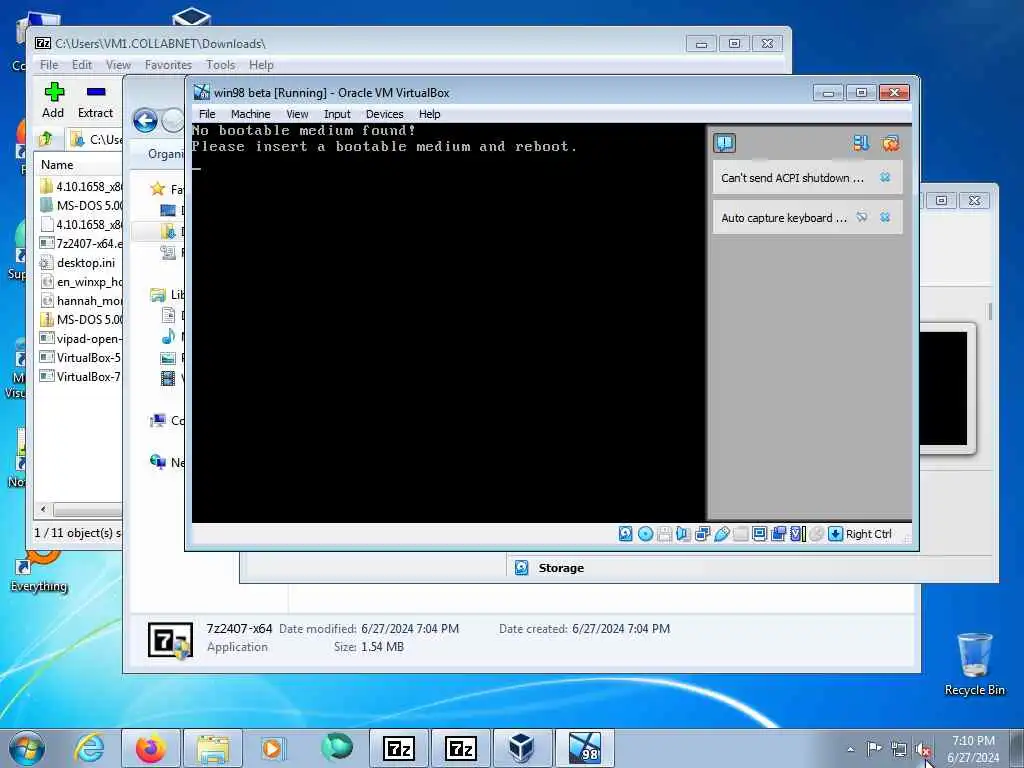
Task: Click the win98 VM taskbar button
Action: tap(584, 748)
